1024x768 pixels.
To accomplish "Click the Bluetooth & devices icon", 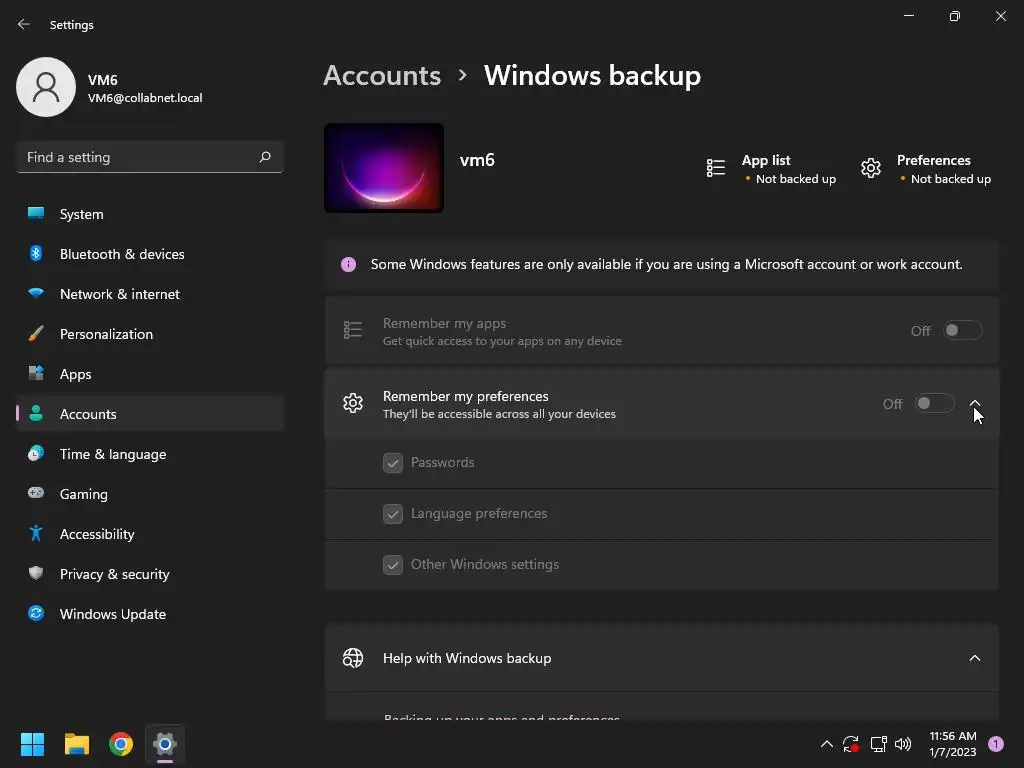I will click(x=36, y=254).
